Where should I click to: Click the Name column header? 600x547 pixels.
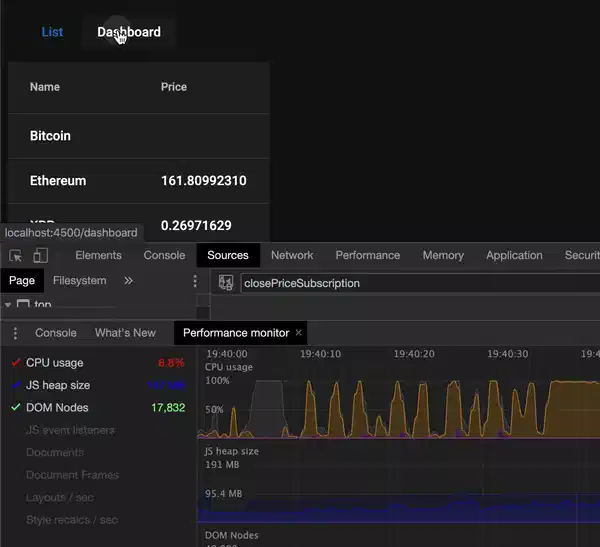pos(45,87)
